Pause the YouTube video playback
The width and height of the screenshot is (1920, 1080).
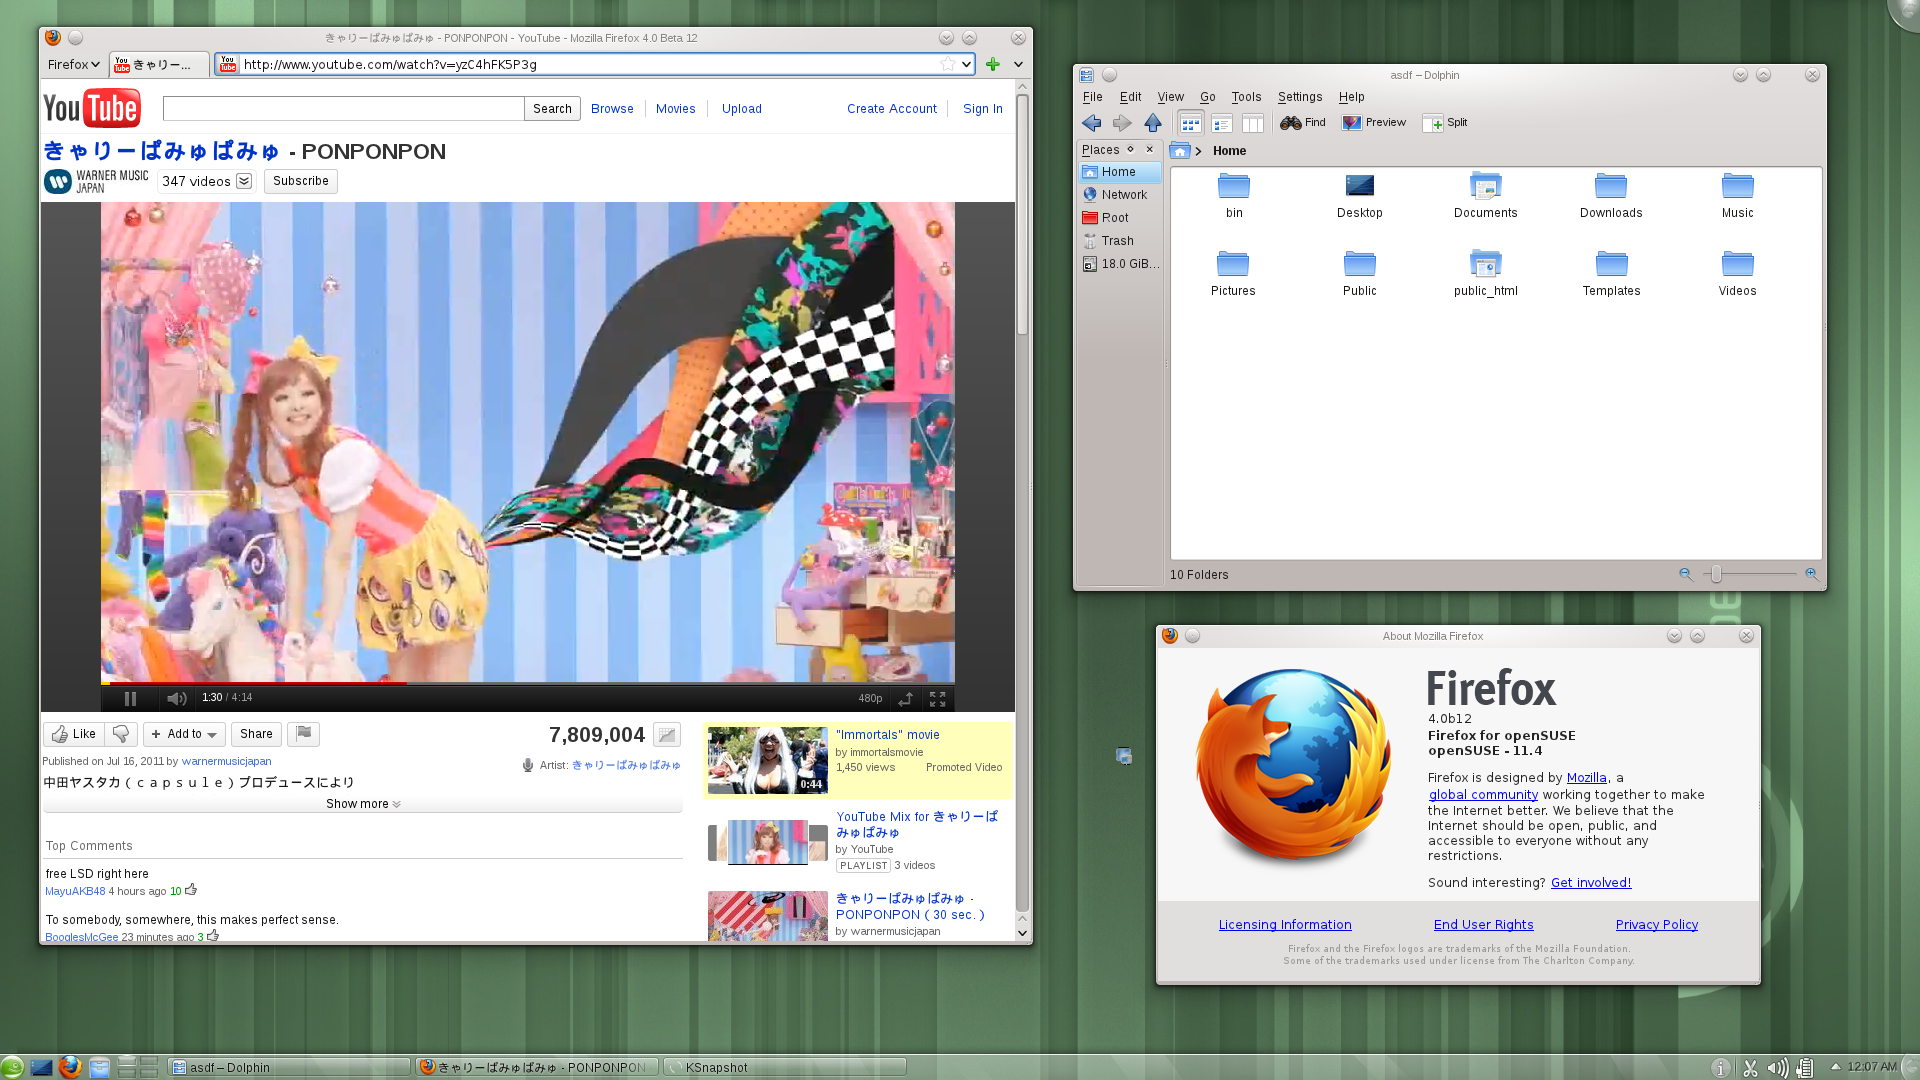point(130,698)
